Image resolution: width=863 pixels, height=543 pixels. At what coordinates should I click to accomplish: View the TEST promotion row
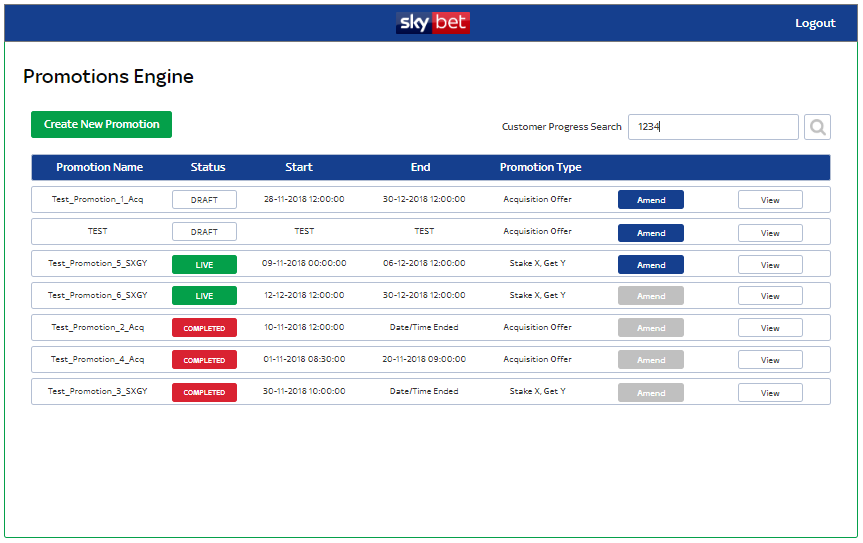[x=770, y=233]
